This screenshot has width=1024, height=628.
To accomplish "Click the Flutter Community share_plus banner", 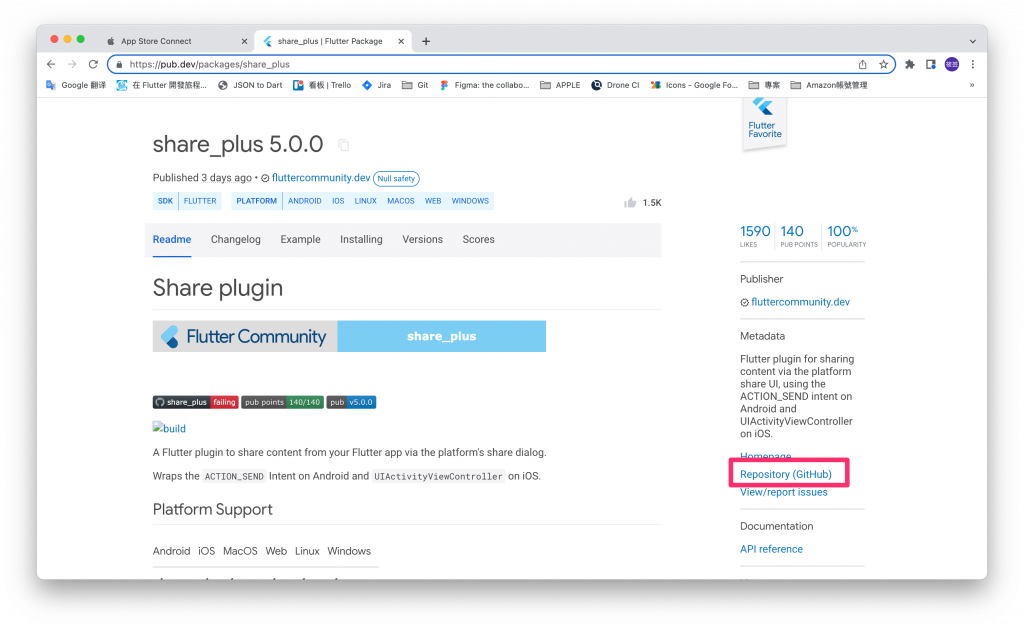I will 349,336.
